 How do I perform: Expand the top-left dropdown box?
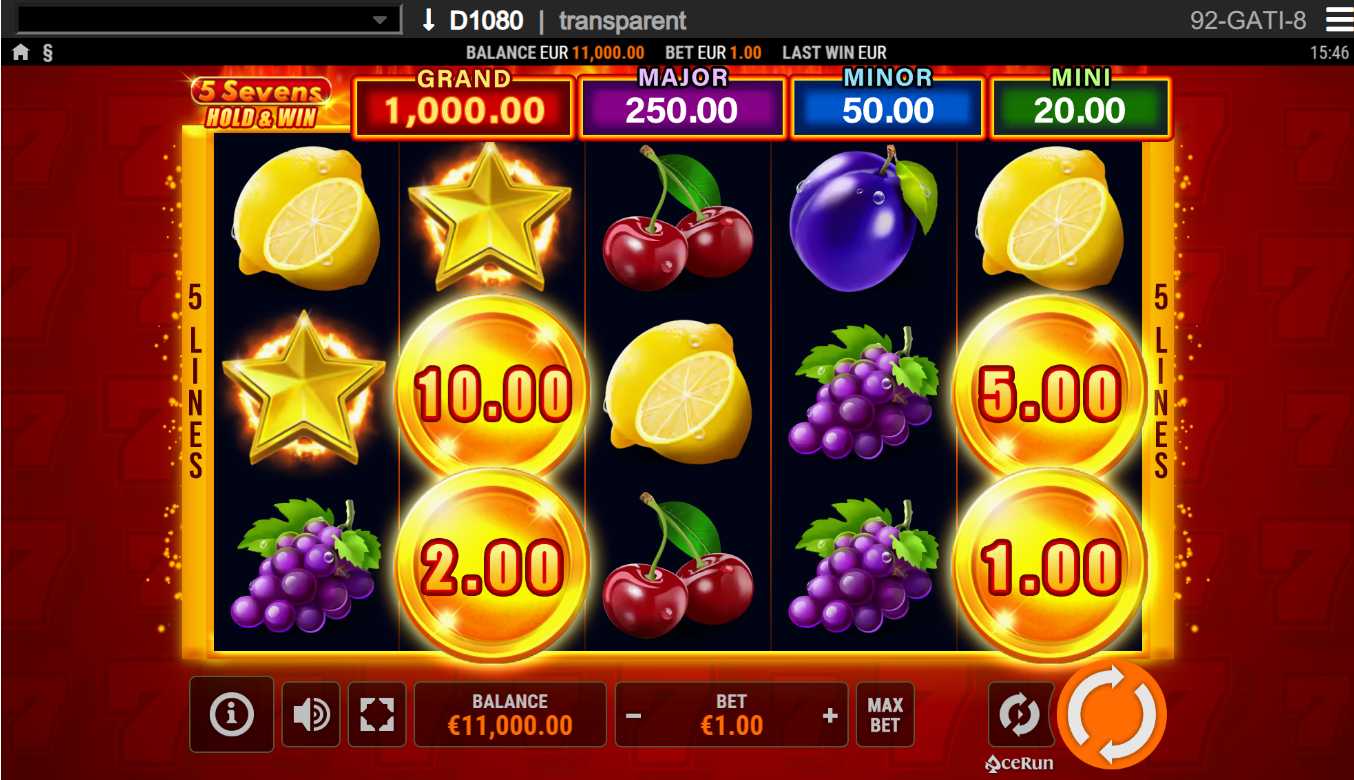(209, 19)
